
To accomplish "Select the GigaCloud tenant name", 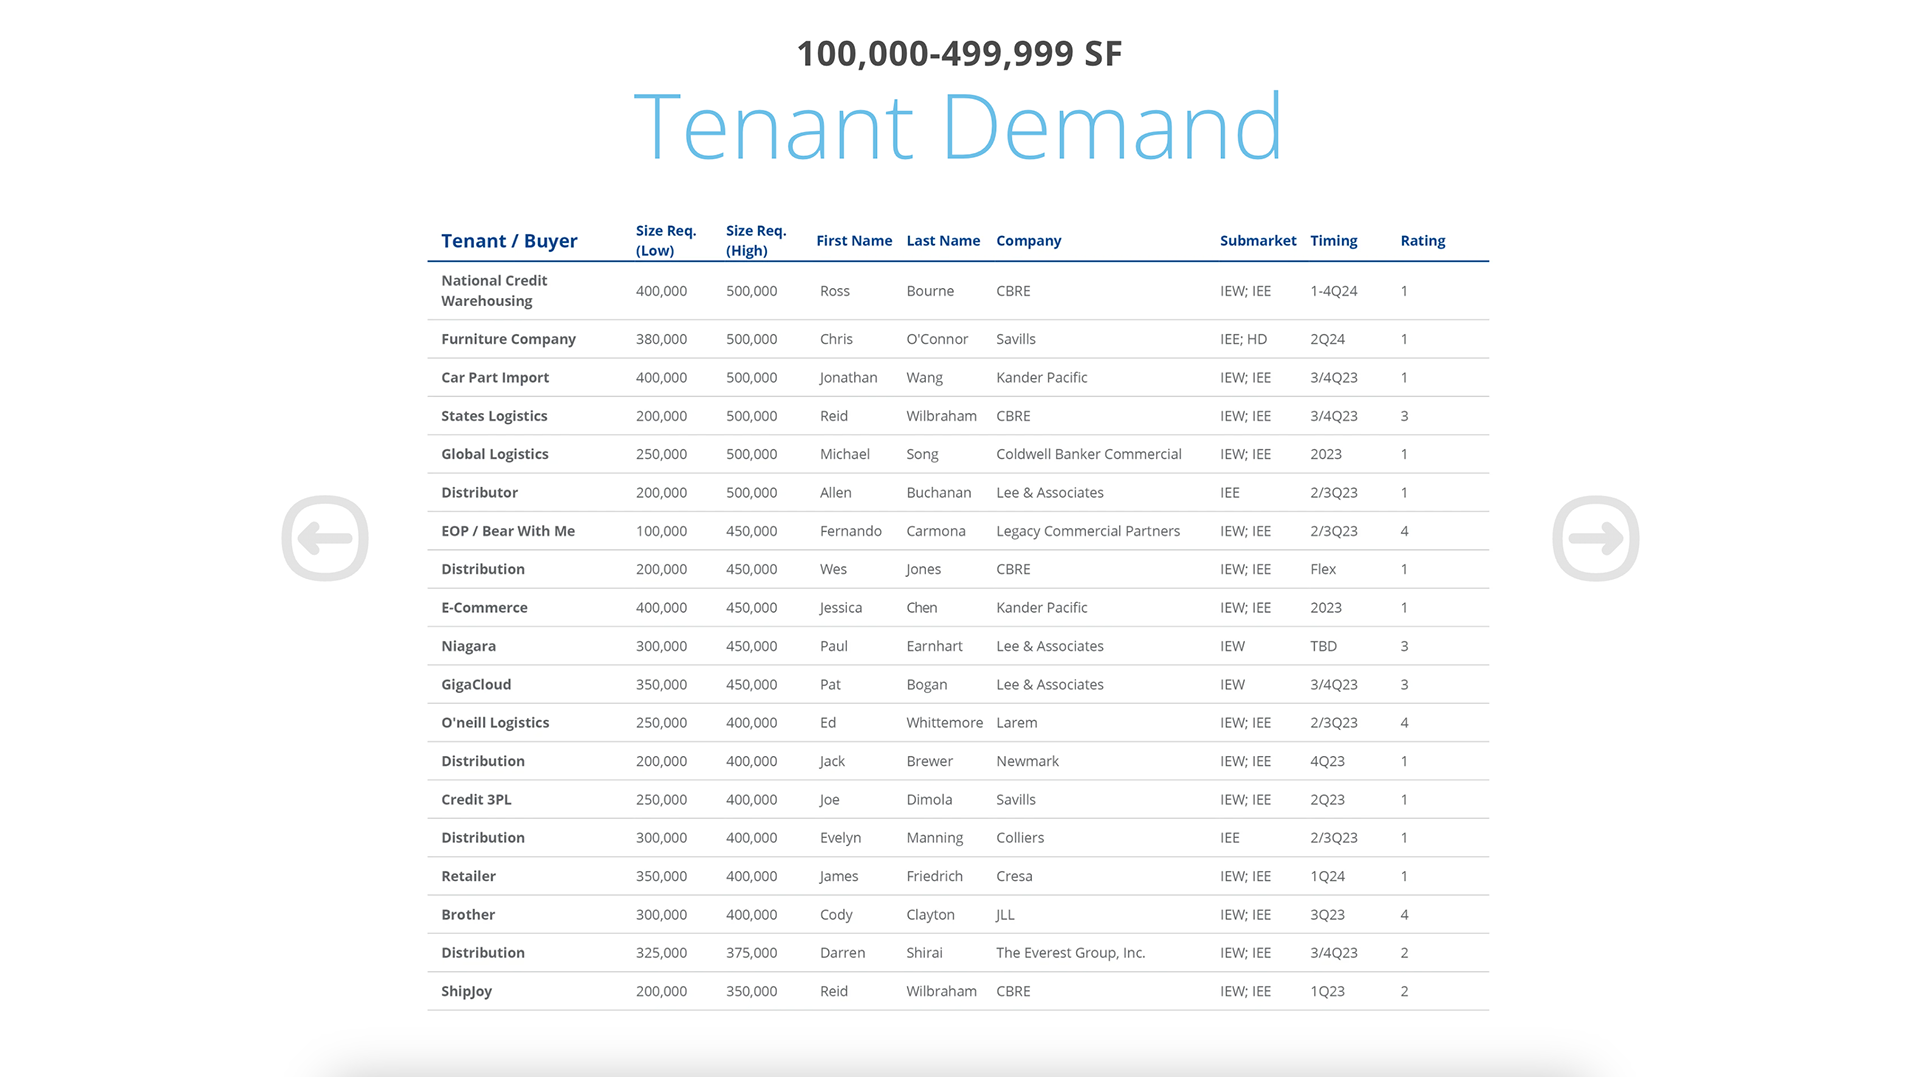I will pos(476,685).
